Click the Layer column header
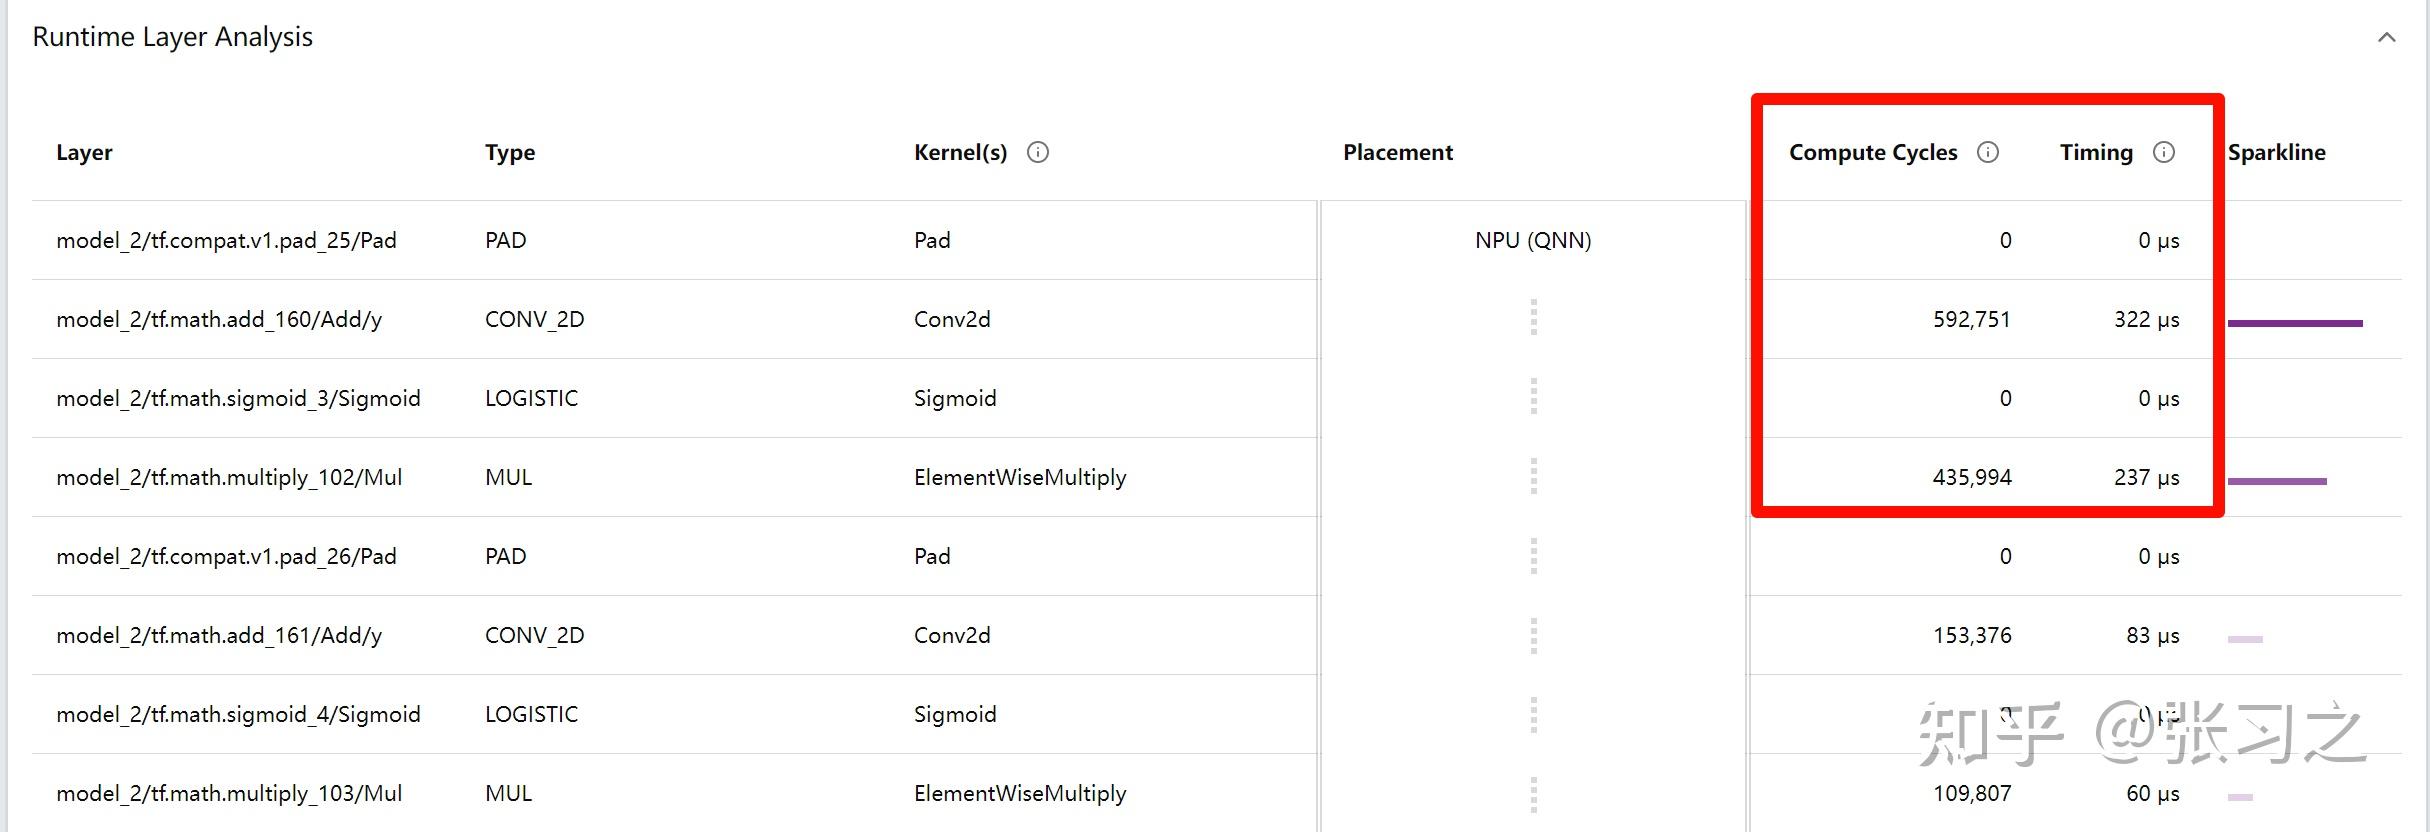This screenshot has height=832, width=2430. pos(84,152)
